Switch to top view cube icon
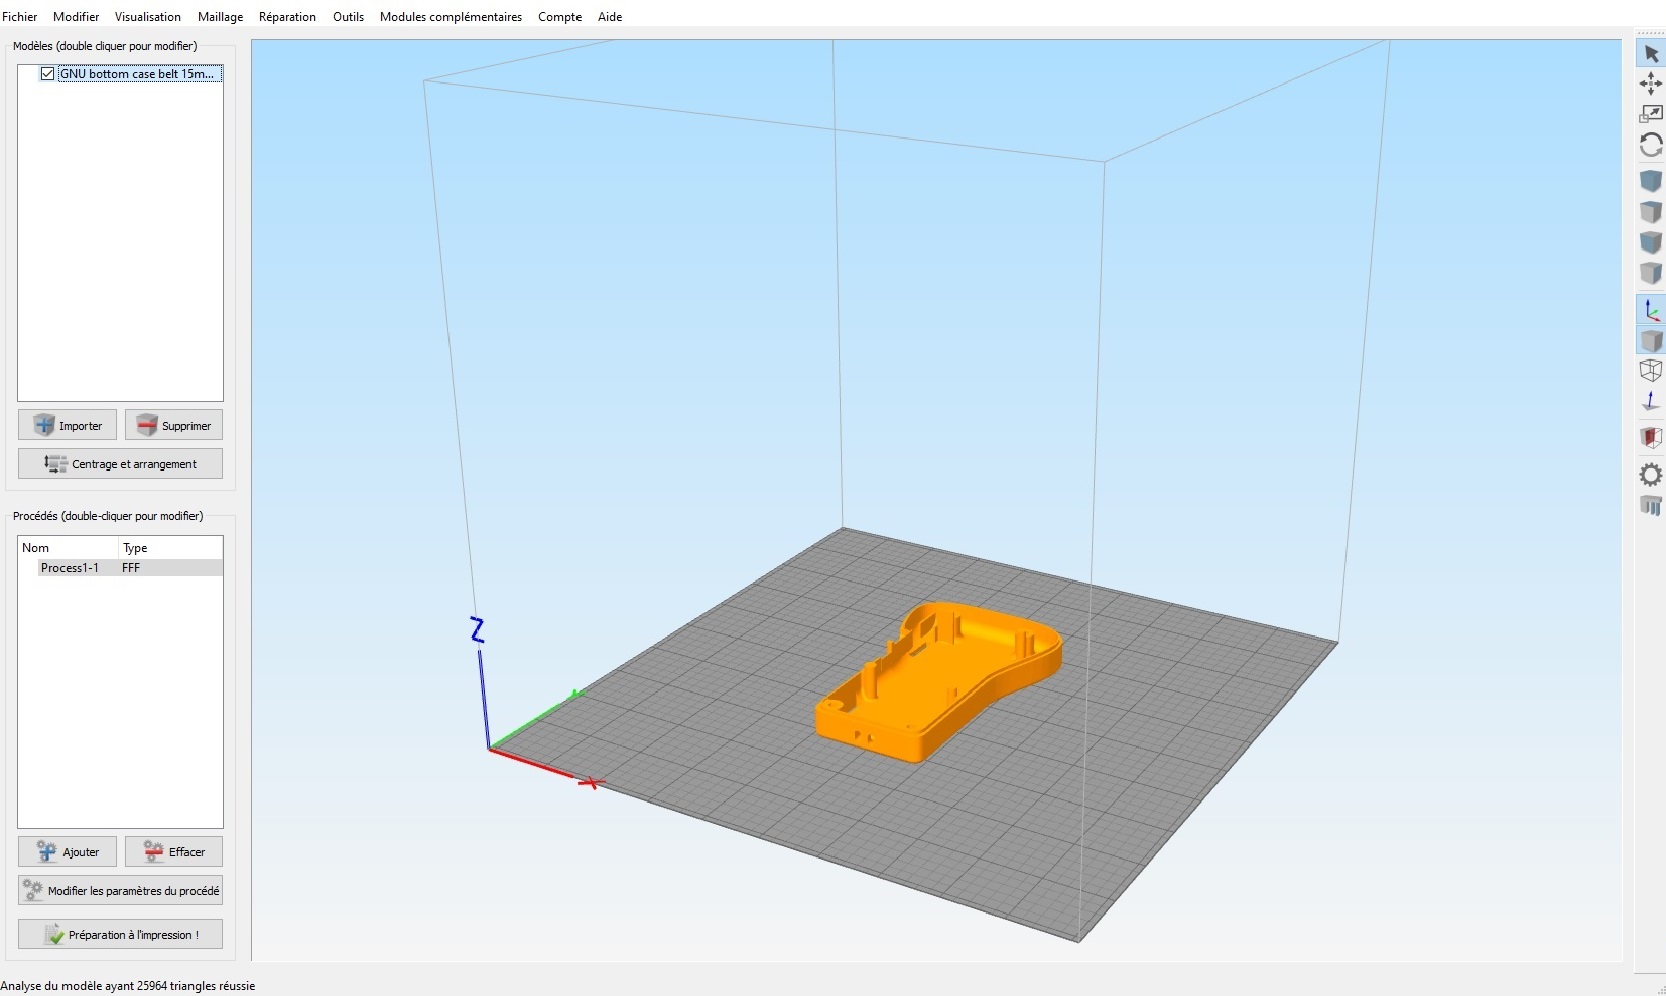Screen dimensions: 1666x996 [x=1651, y=212]
